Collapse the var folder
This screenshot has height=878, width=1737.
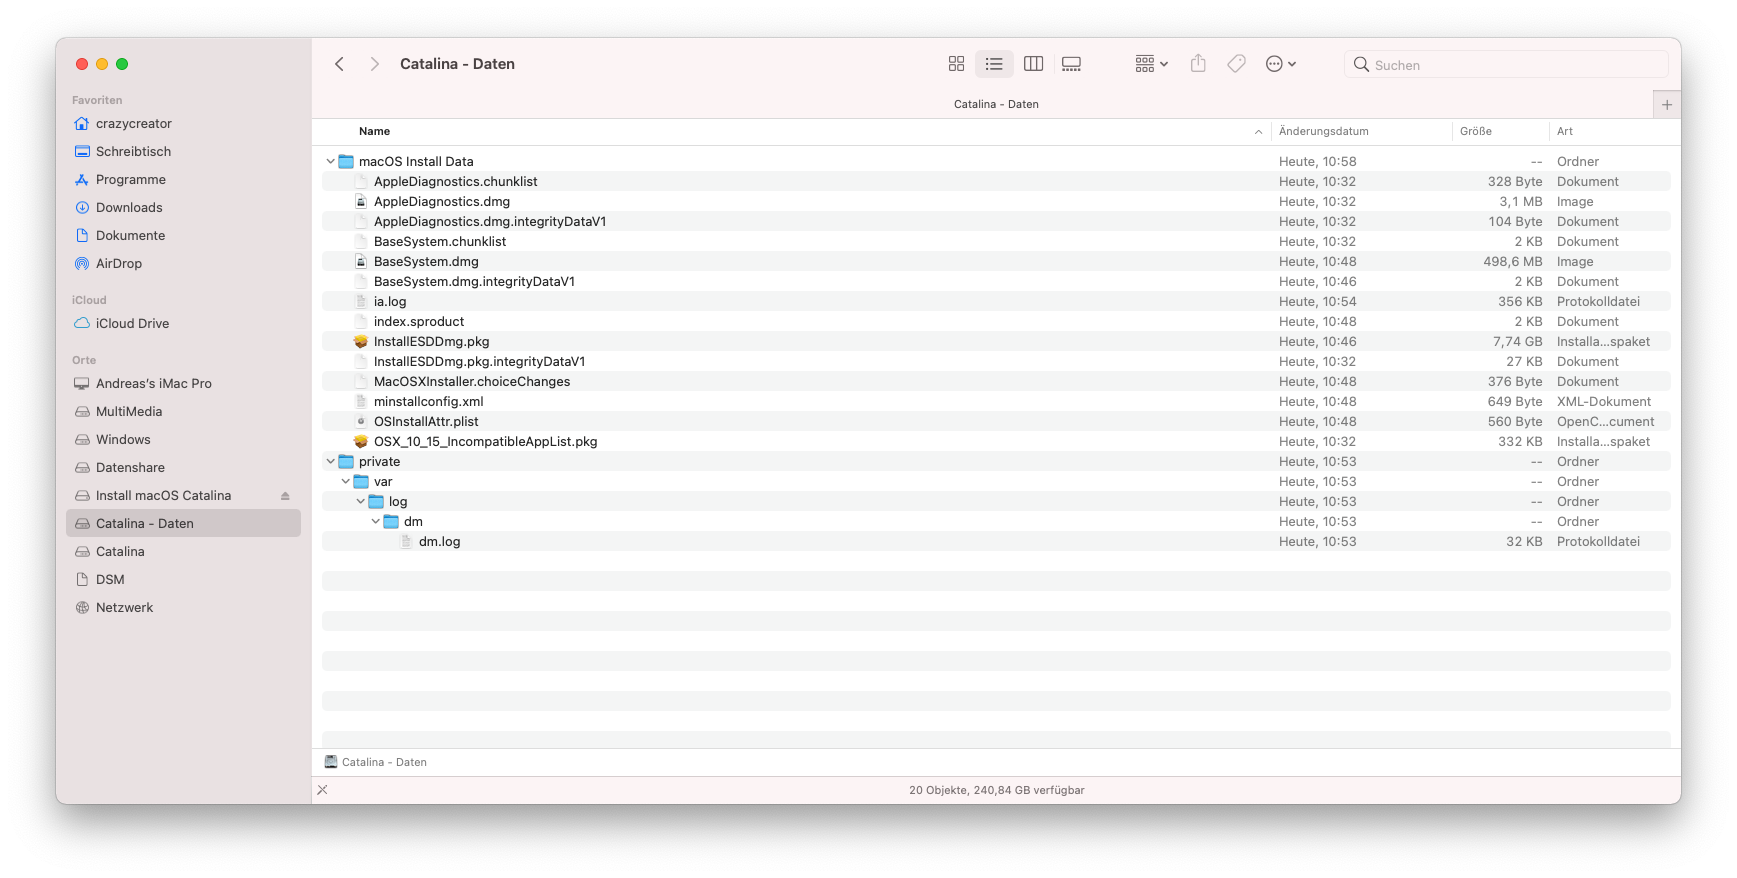[346, 481]
